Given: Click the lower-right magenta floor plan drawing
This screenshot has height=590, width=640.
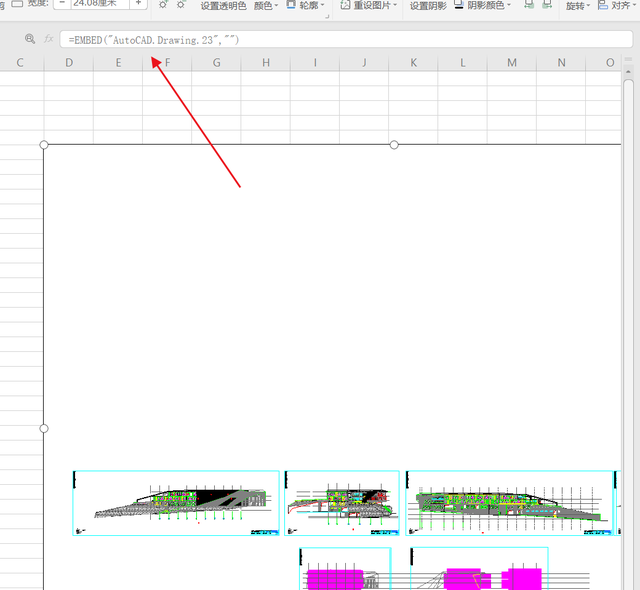Looking at the screenshot, I should tap(479, 569).
